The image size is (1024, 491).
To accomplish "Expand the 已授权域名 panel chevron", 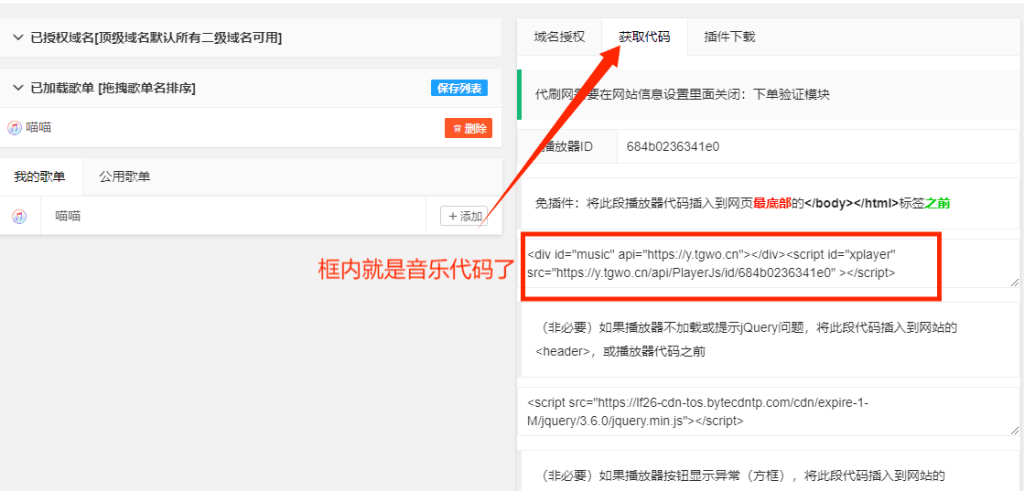I will click(x=18, y=37).
